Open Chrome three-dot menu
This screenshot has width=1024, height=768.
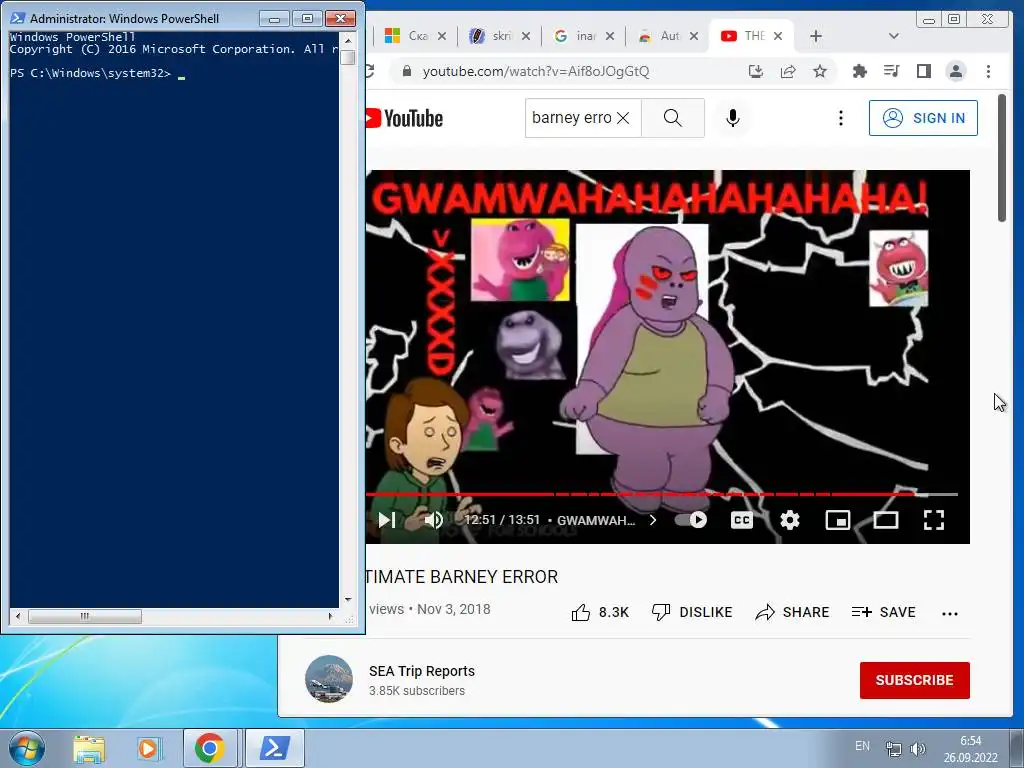[x=988, y=71]
